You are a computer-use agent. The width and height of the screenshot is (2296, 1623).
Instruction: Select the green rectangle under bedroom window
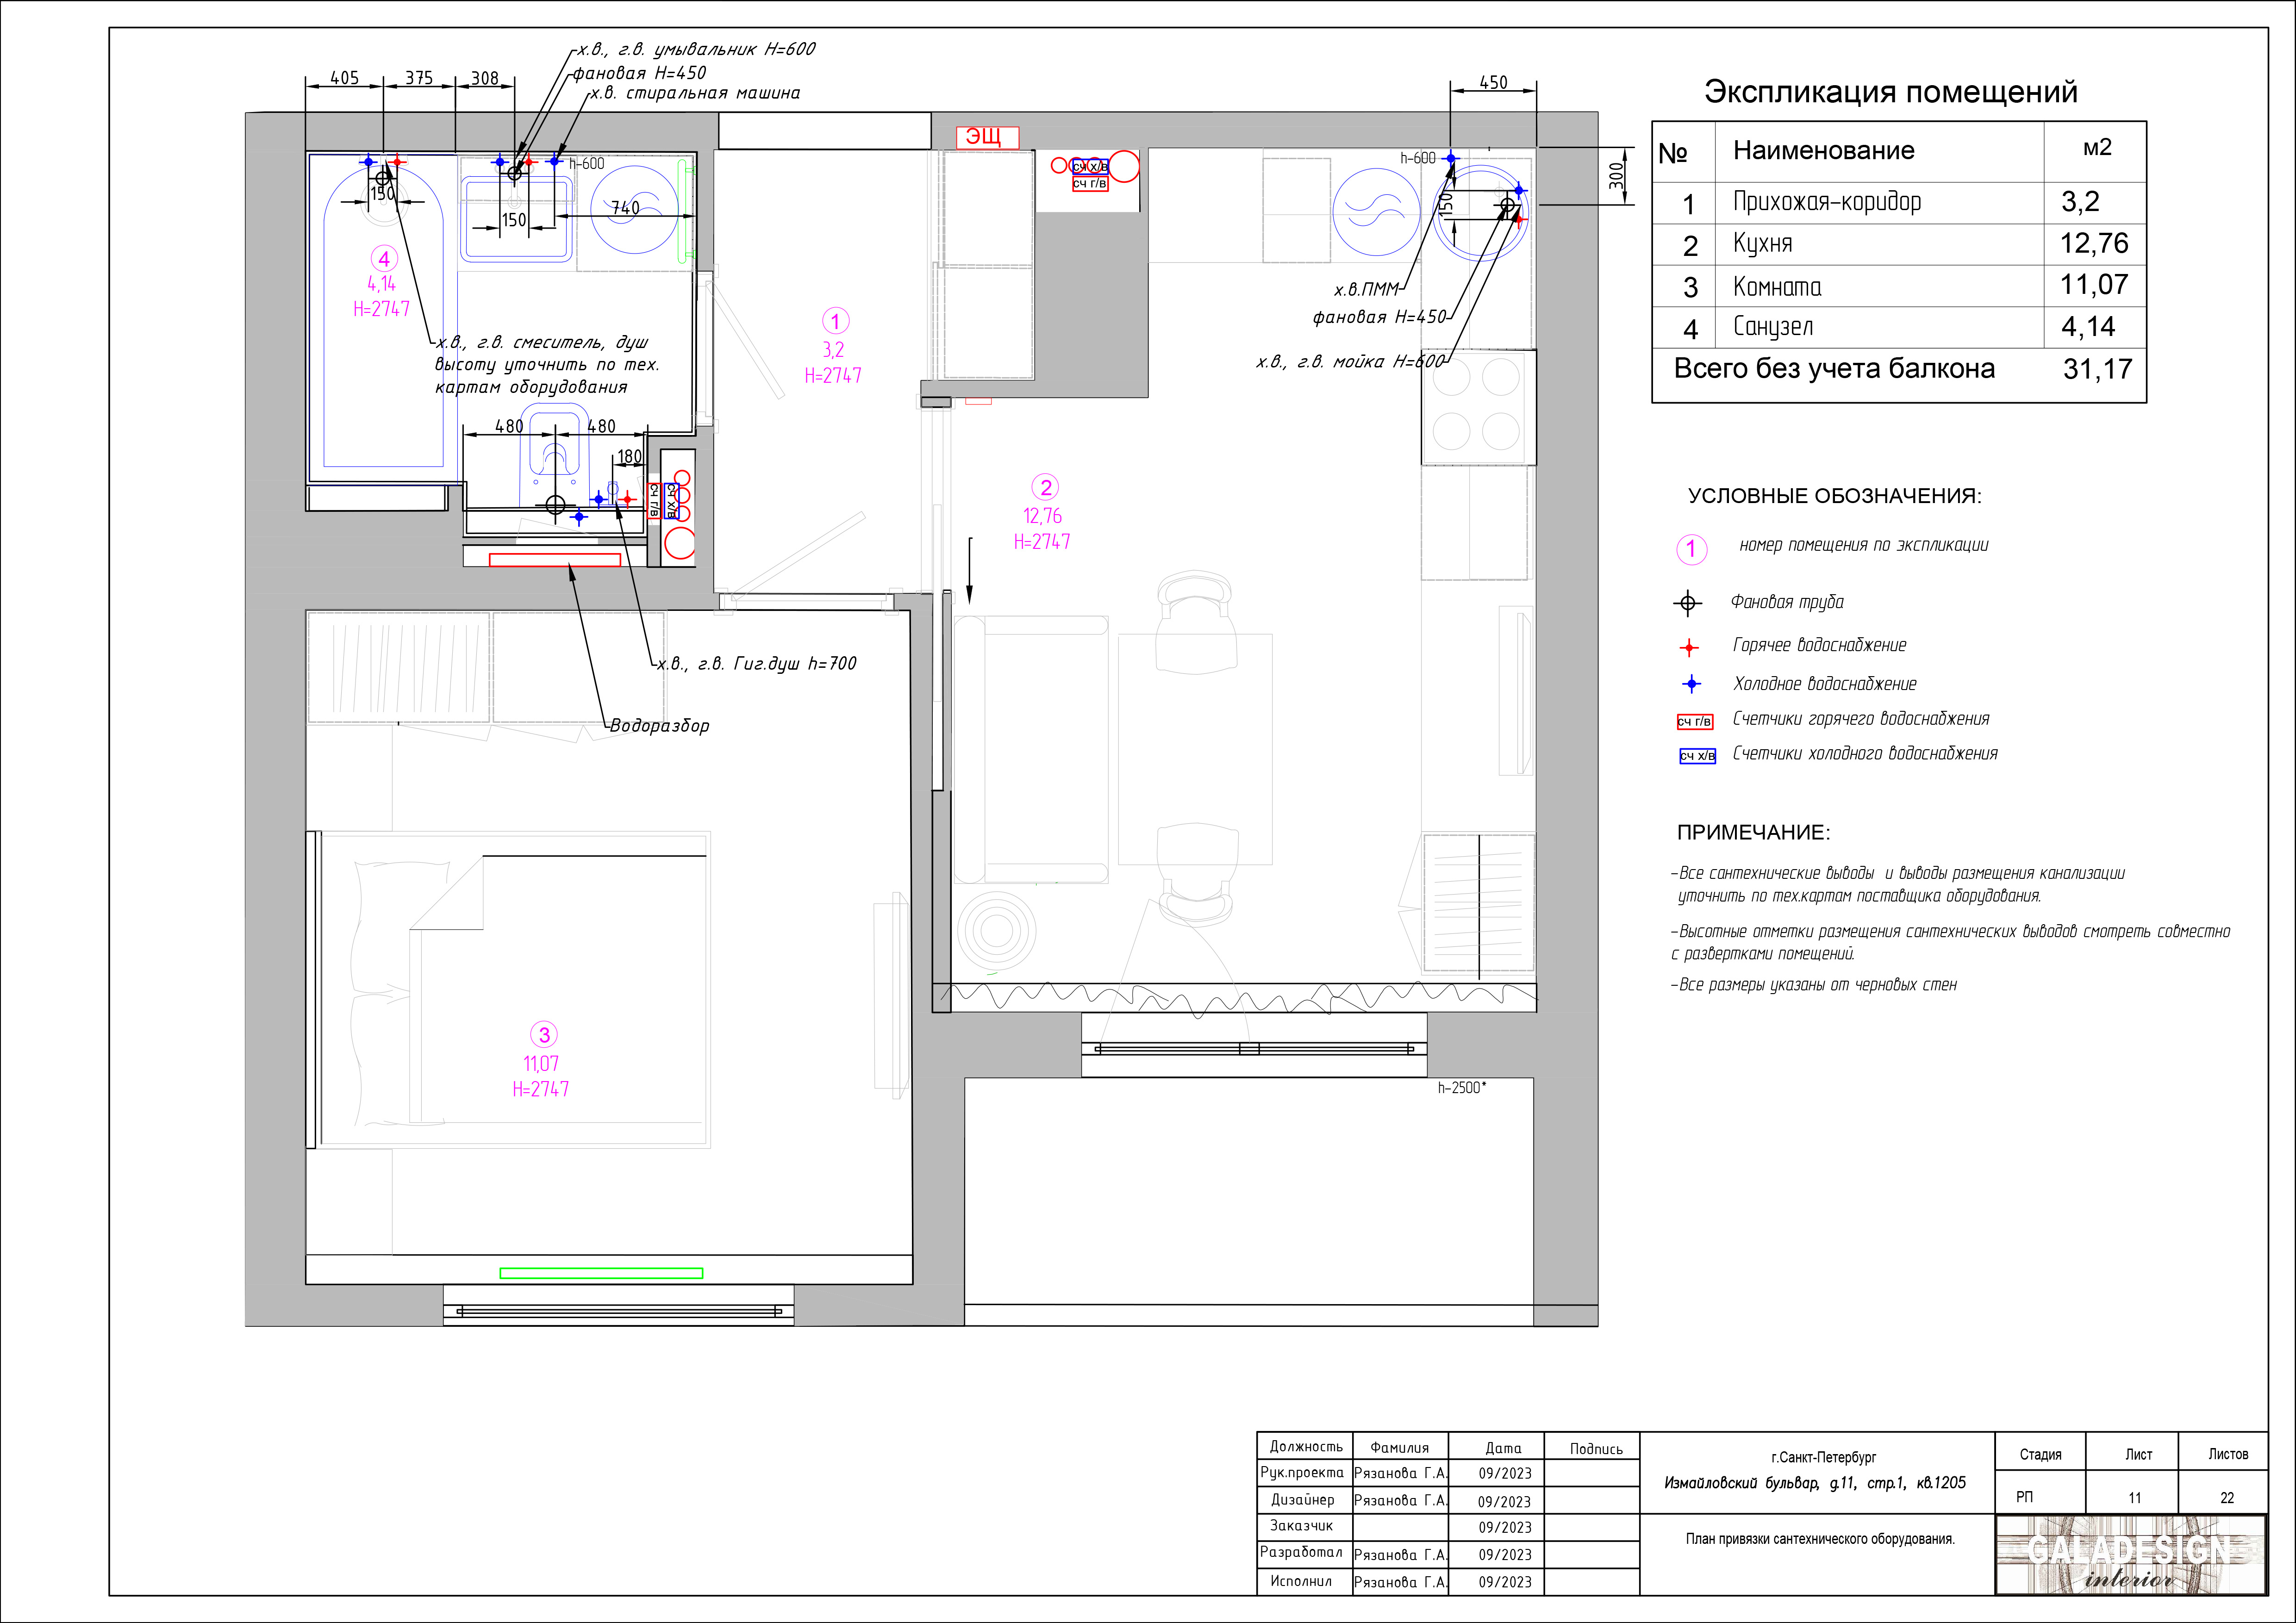[601, 1273]
